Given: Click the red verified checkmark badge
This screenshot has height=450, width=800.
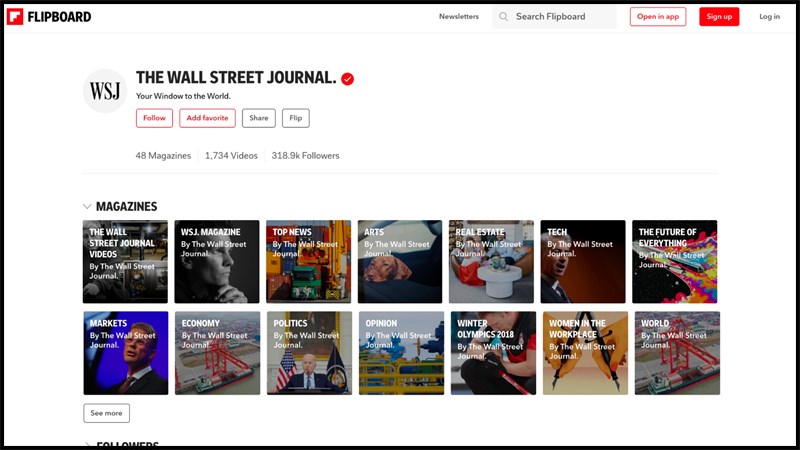Looking at the screenshot, I should point(347,79).
